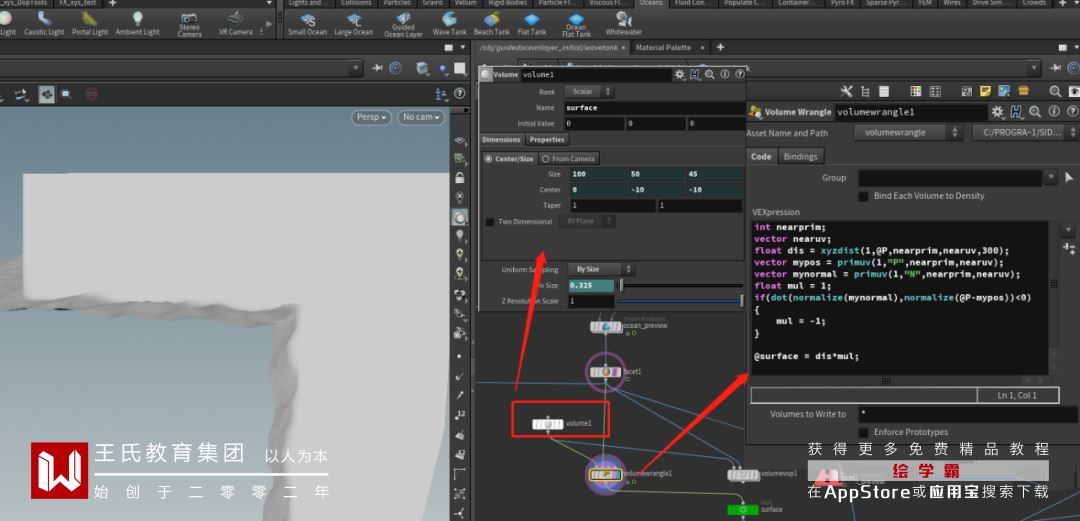Open the Uniform Sampling By Size dropdown
Screen dimensions: 1080x521
pyautogui.click(x=600, y=269)
